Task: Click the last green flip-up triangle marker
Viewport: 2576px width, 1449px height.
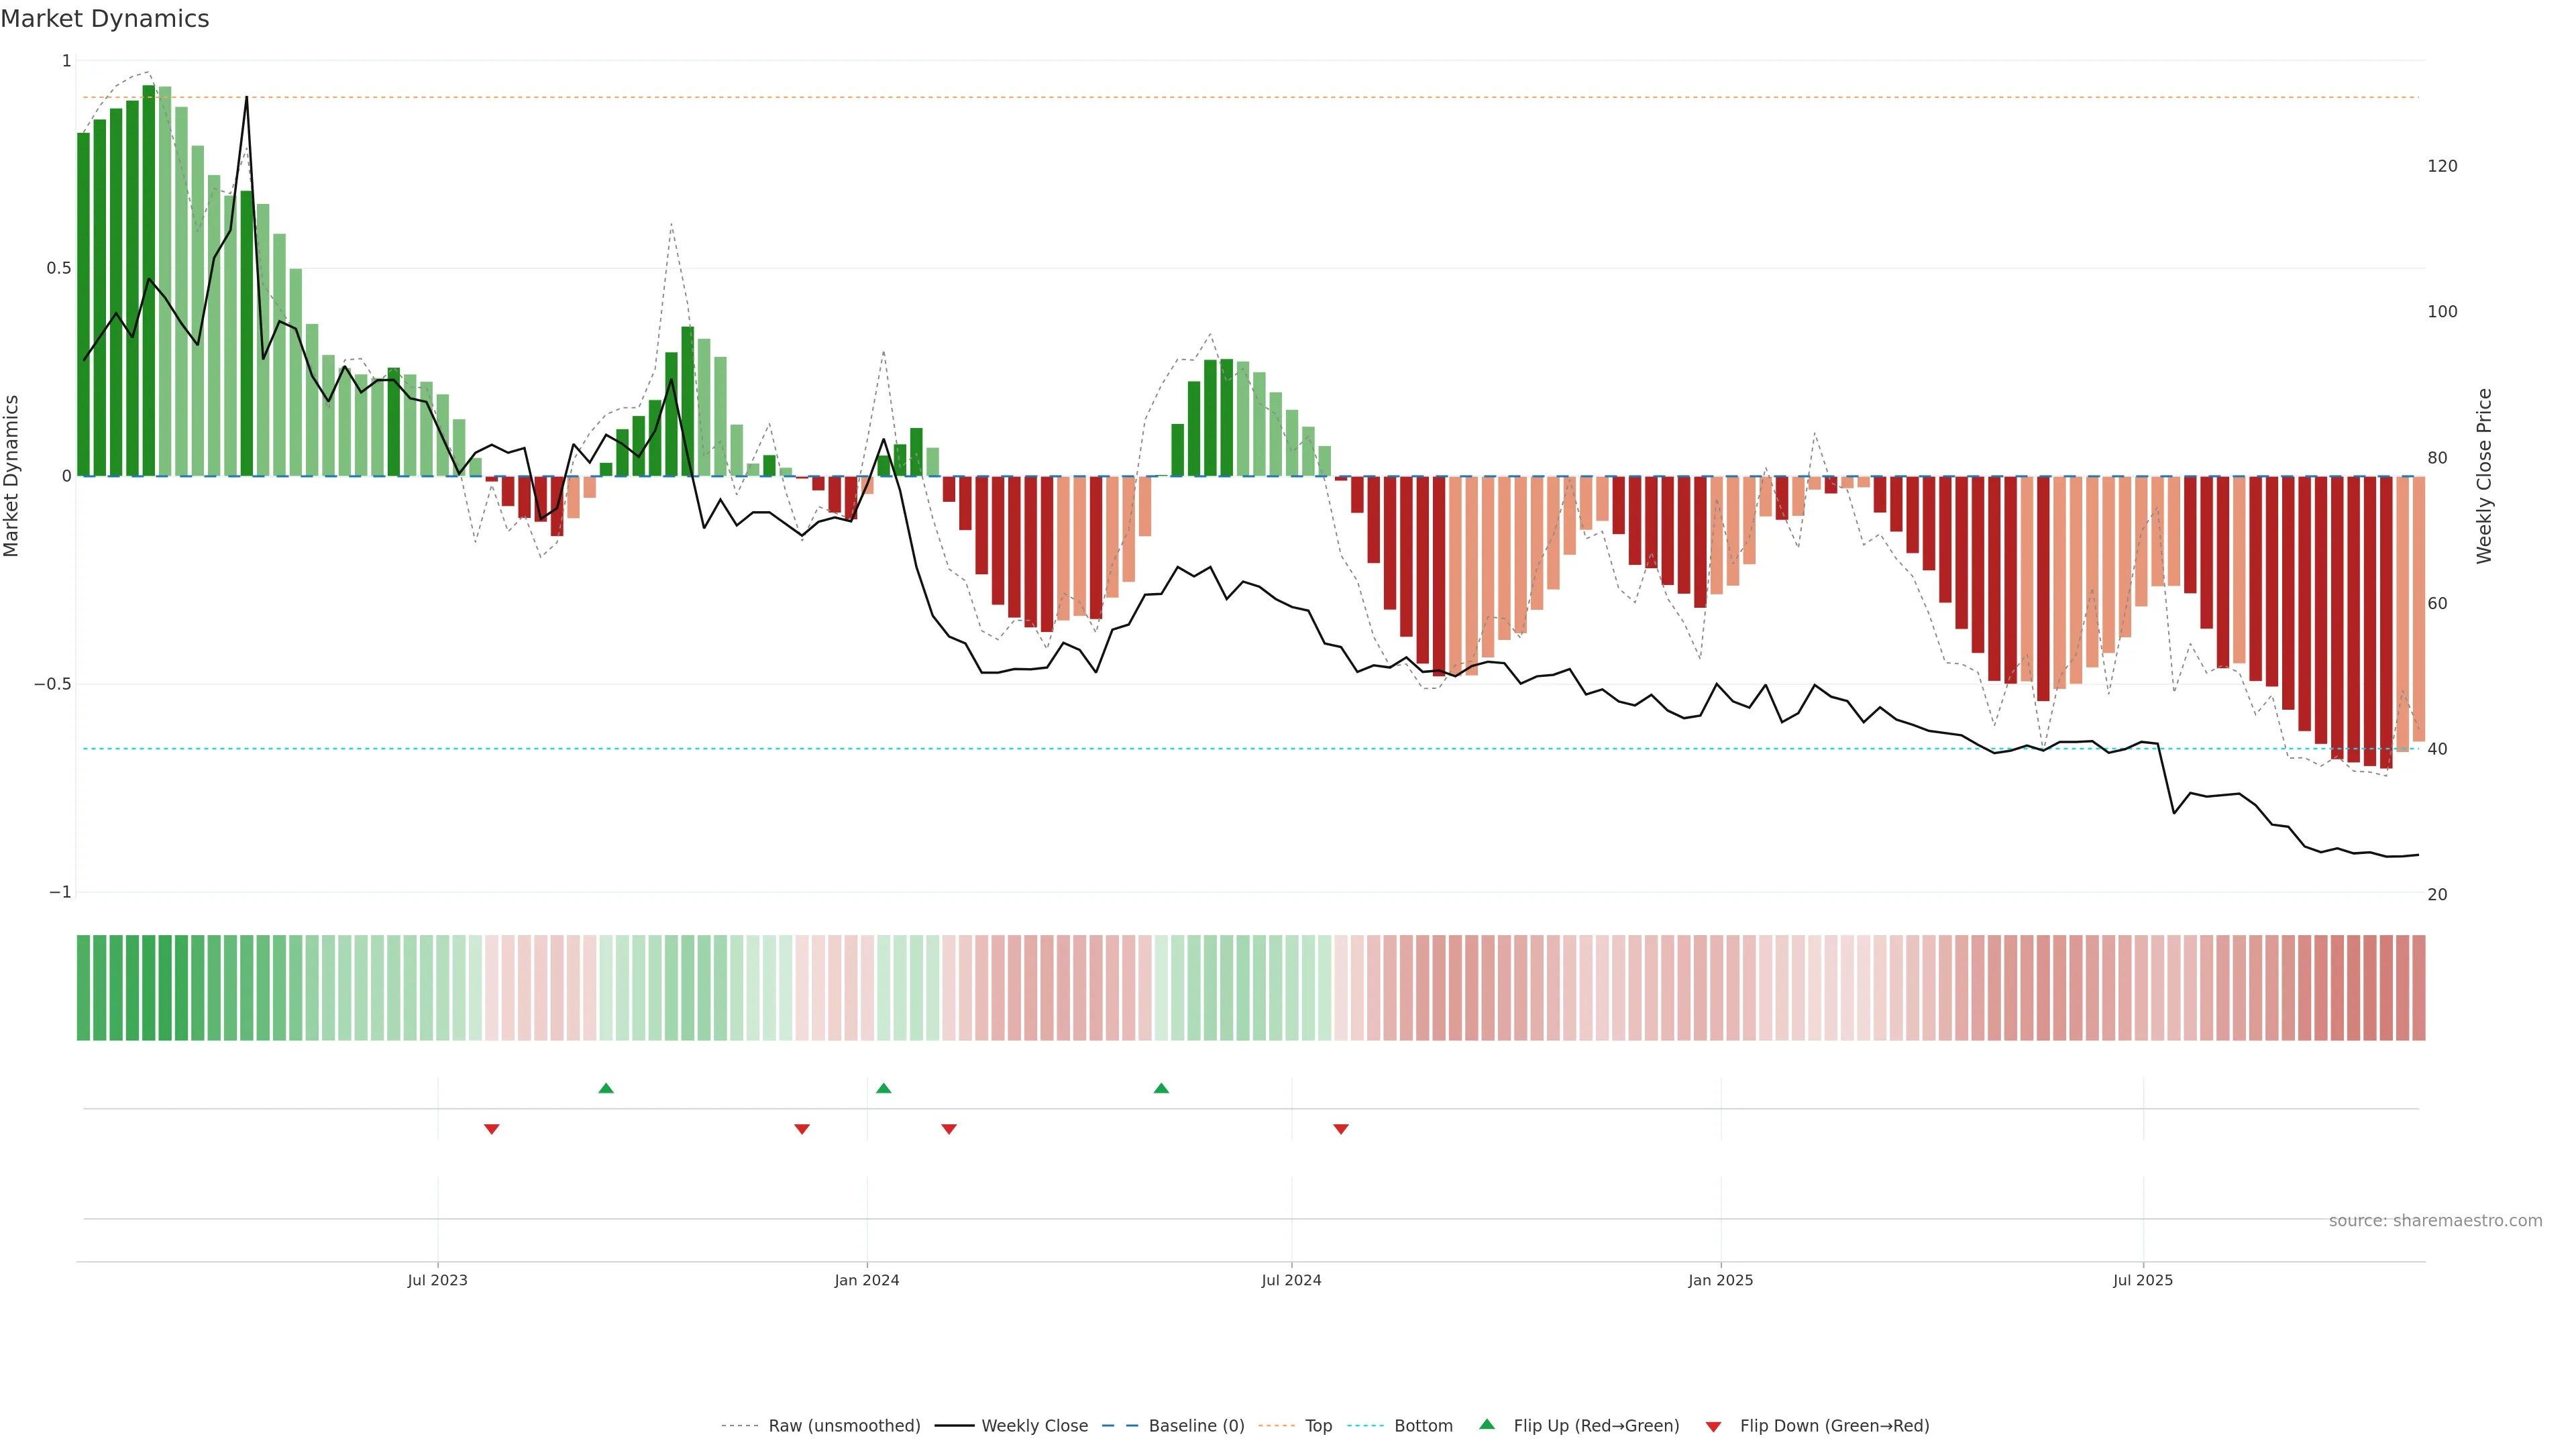Action: pyautogui.click(x=1161, y=1088)
